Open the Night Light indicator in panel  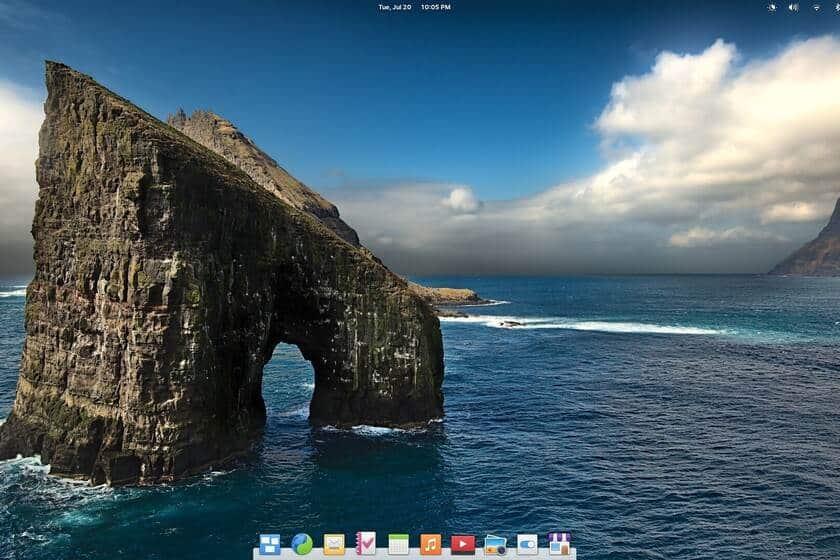tap(771, 7)
